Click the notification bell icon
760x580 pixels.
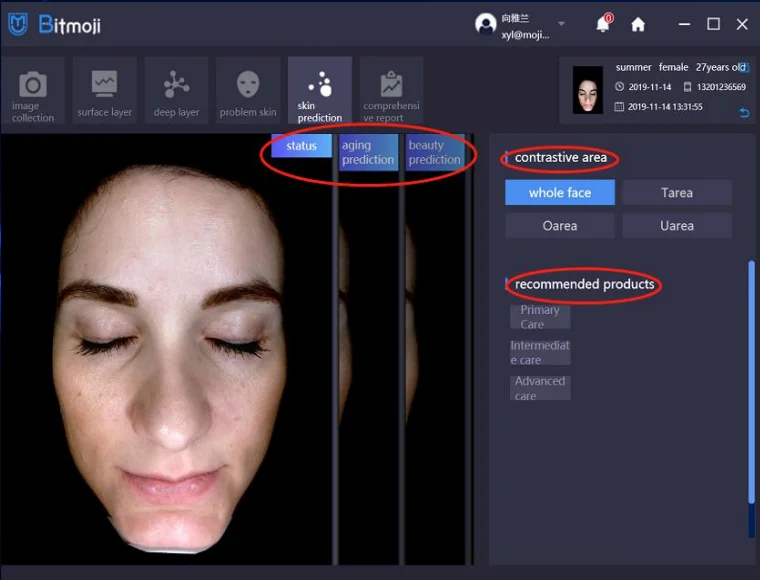603,24
